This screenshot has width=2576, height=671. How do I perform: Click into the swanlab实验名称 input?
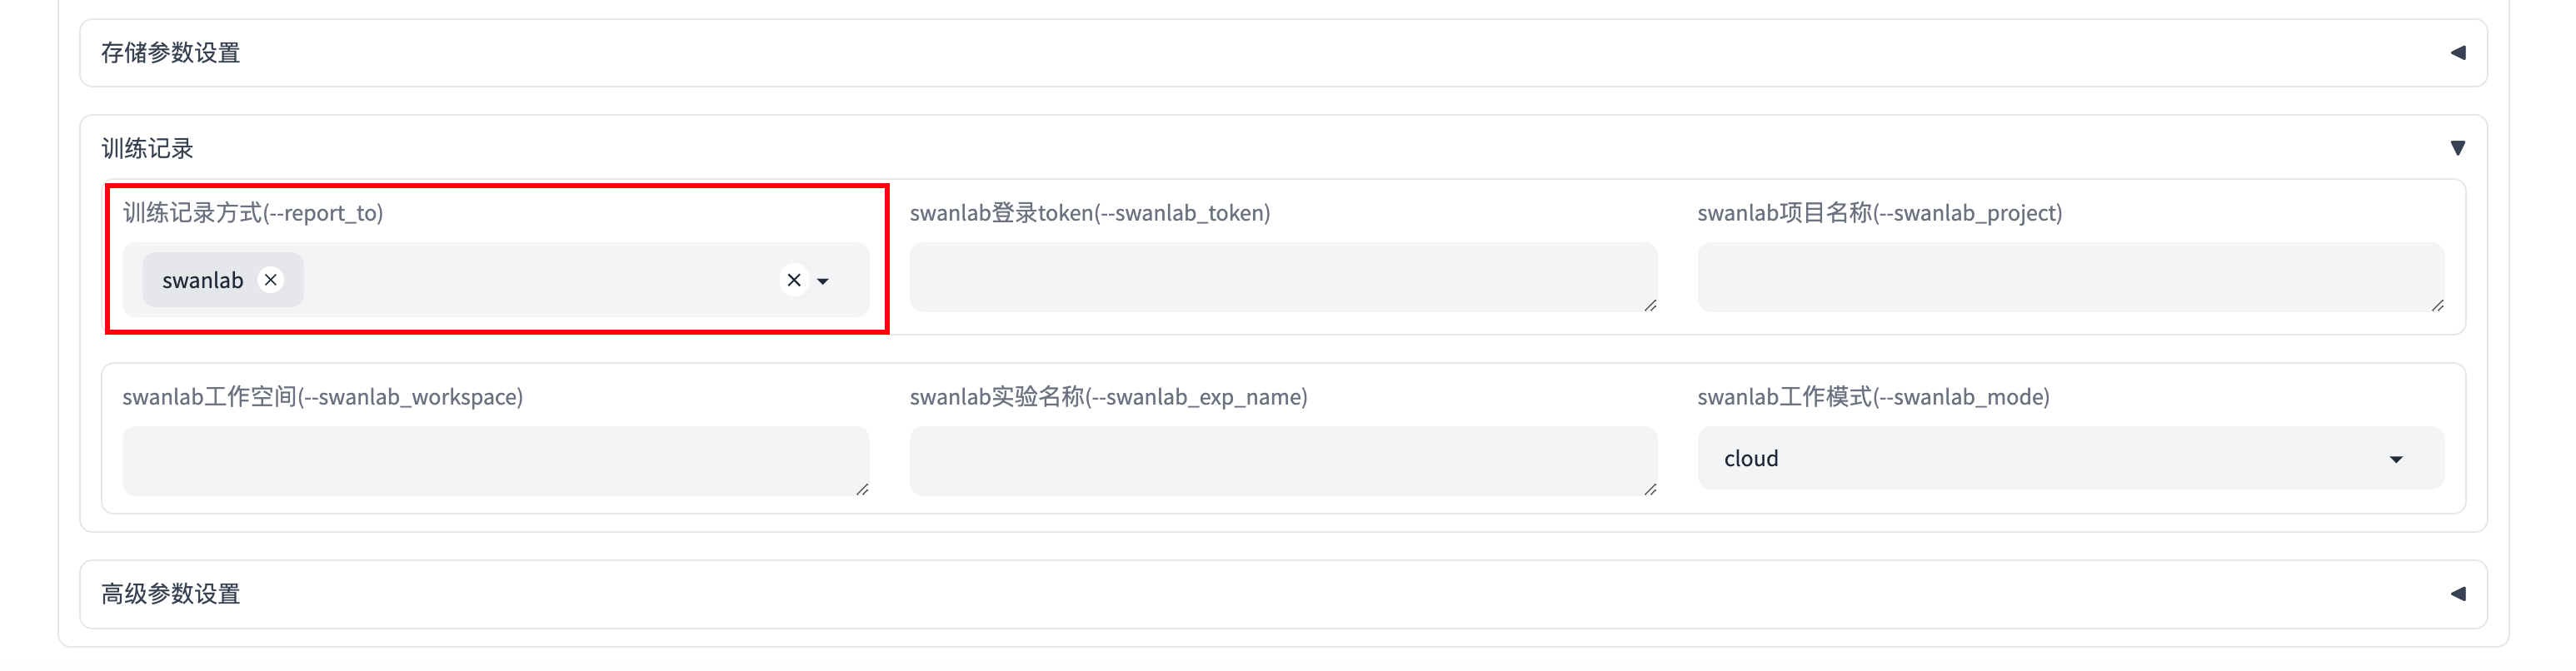point(1282,461)
